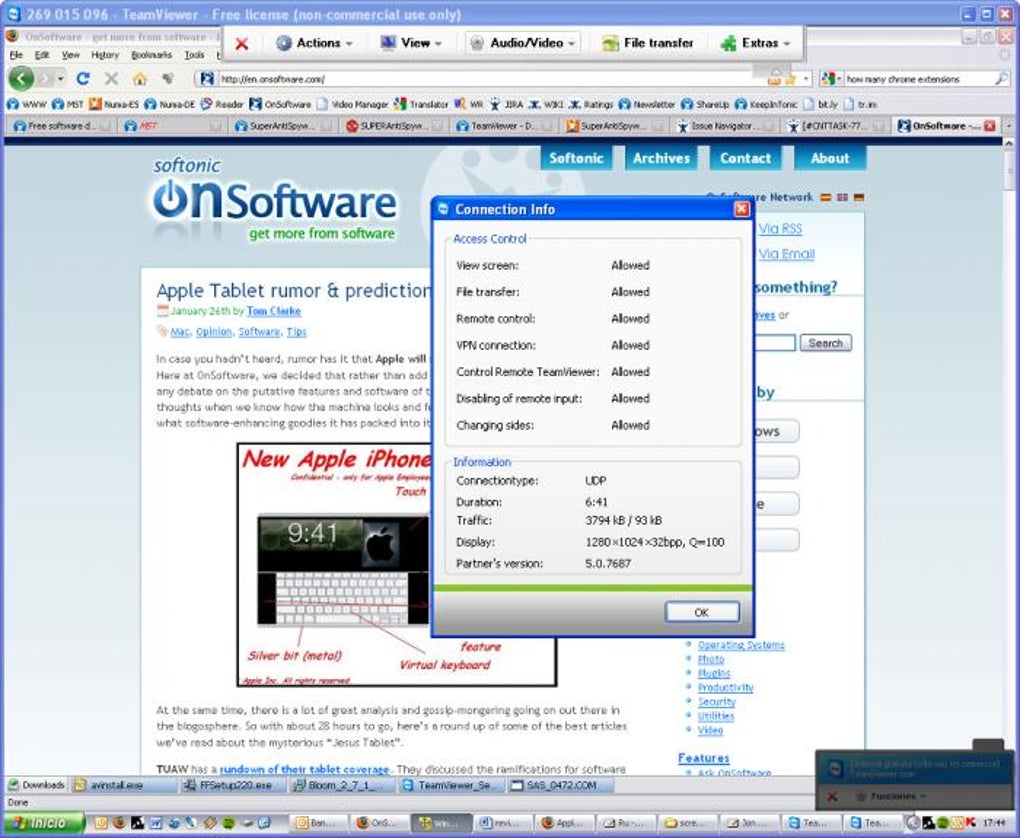Open the Nuna-ES bookmark
This screenshot has width=1020, height=838.
click(x=114, y=104)
